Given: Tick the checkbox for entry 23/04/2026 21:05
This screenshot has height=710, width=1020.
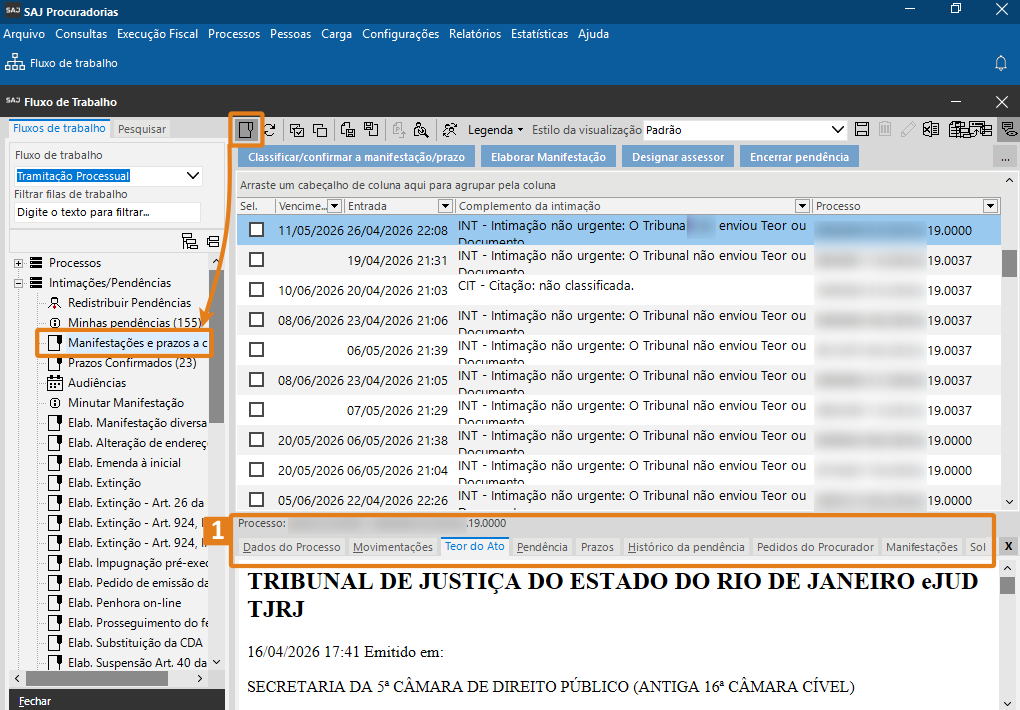Looking at the screenshot, I should pos(257,379).
